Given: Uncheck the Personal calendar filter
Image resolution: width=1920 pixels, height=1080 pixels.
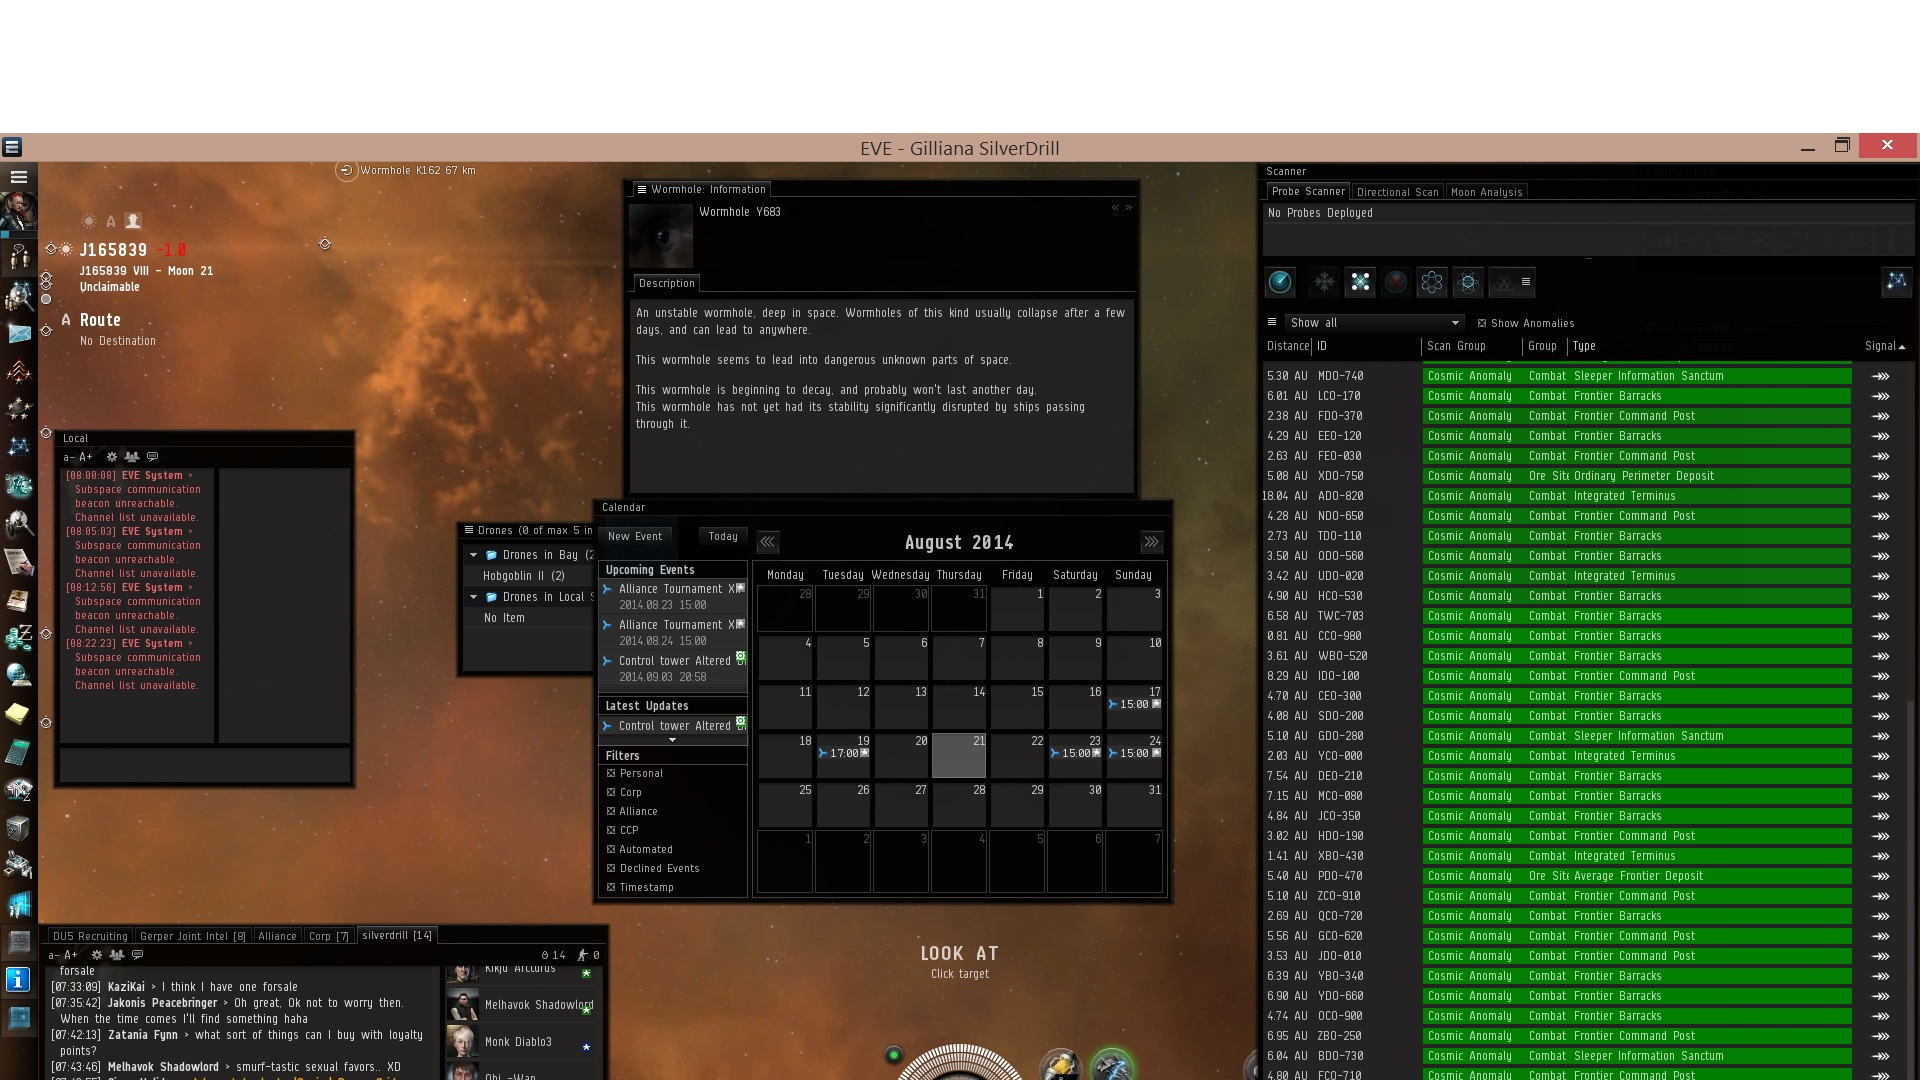Looking at the screenshot, I should [611, 773].
